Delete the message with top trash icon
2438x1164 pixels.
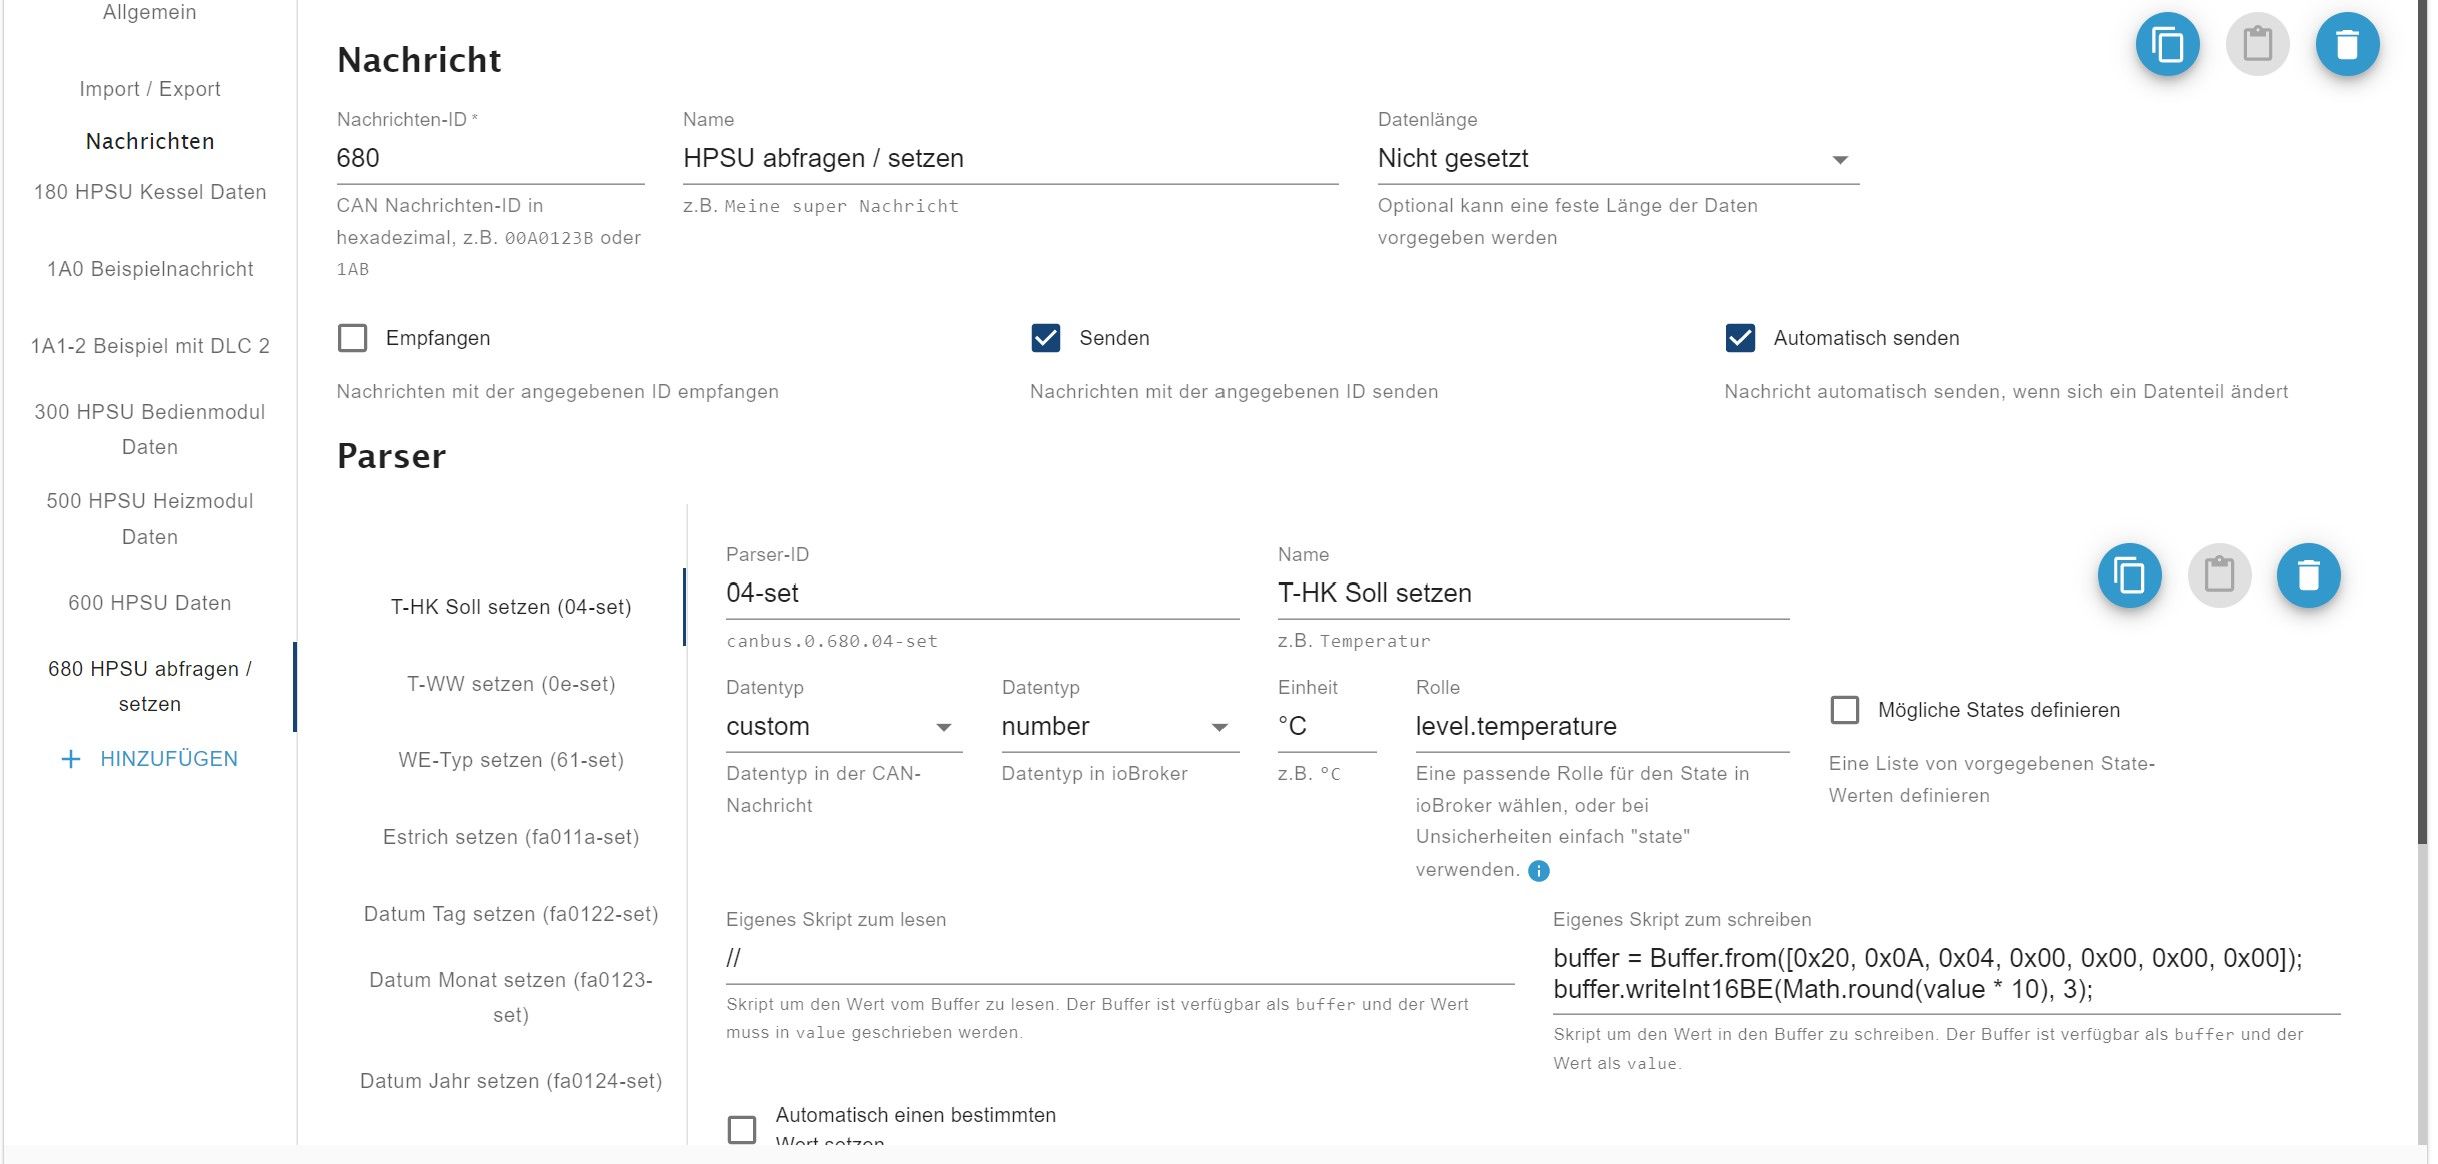click(2347, 45)
